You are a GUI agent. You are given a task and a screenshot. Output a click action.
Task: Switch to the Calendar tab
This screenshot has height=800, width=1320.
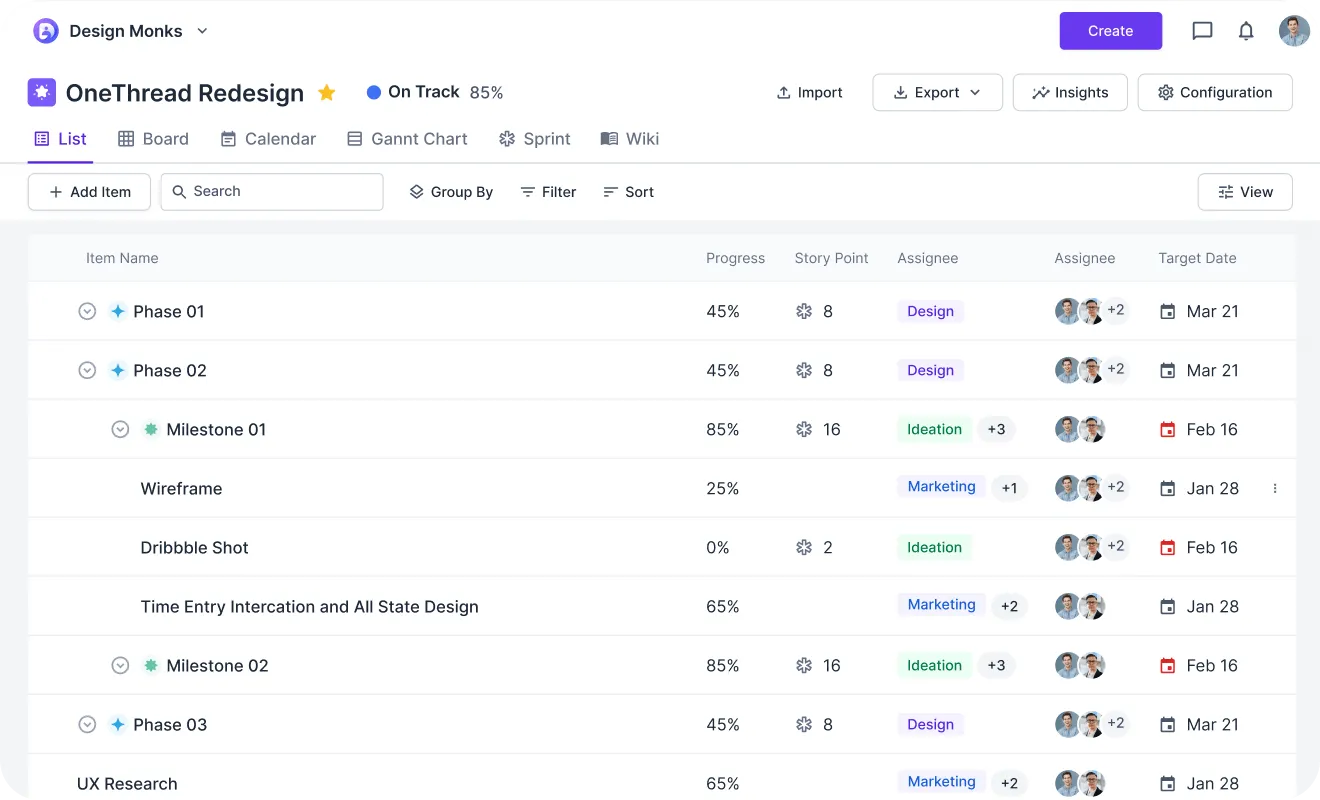coord(268,139)
